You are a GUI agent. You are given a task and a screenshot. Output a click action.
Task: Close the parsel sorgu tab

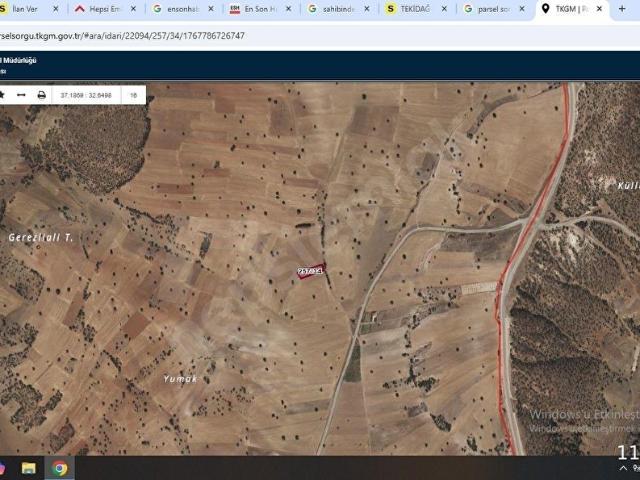point(522,9)
